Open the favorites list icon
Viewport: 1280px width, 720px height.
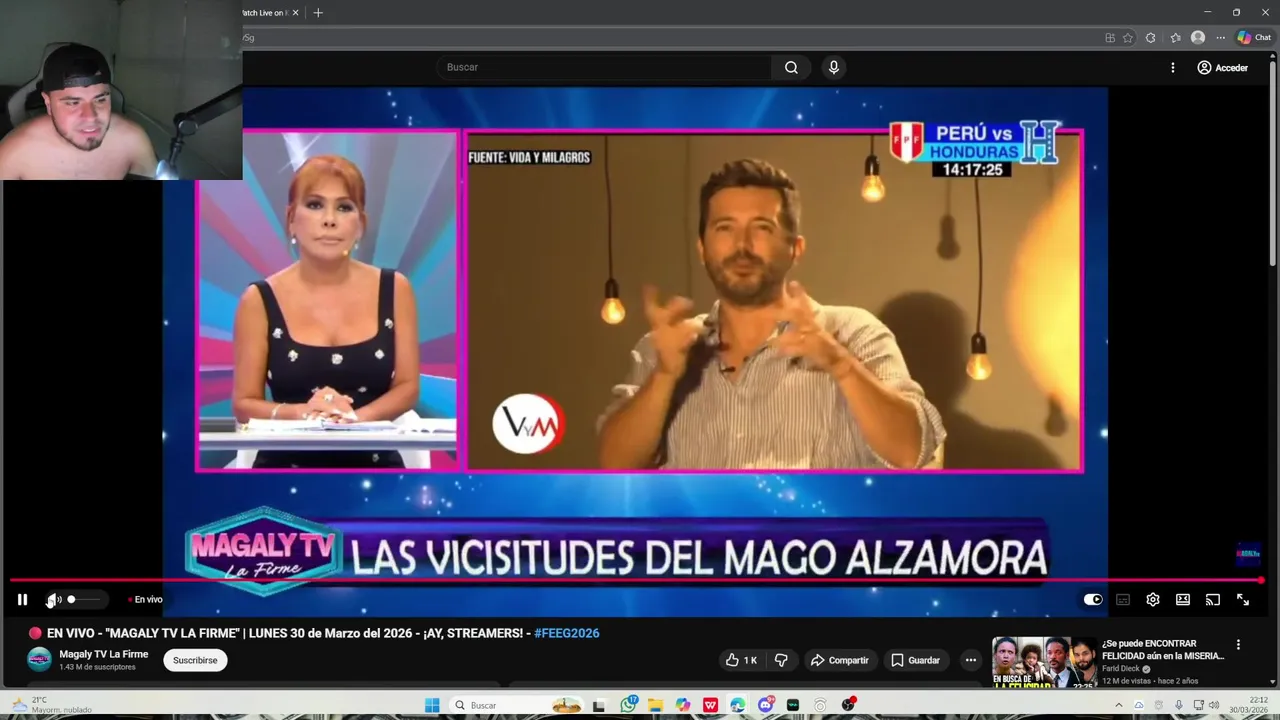1175,38
